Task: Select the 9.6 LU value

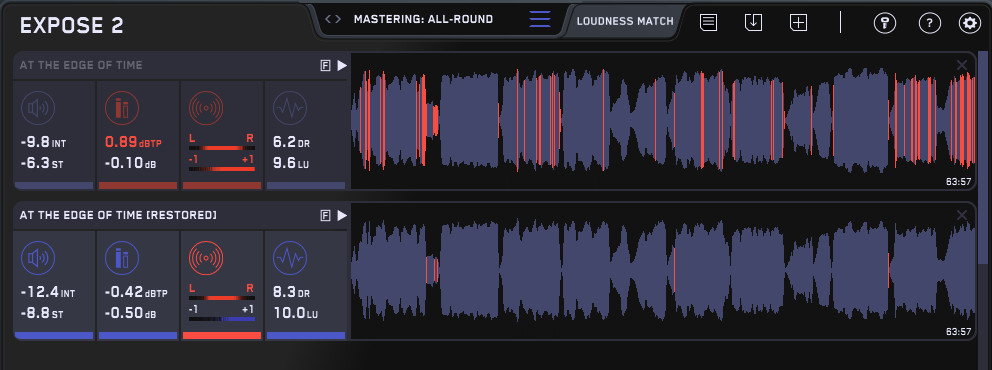Action: [x=292, y=164]
